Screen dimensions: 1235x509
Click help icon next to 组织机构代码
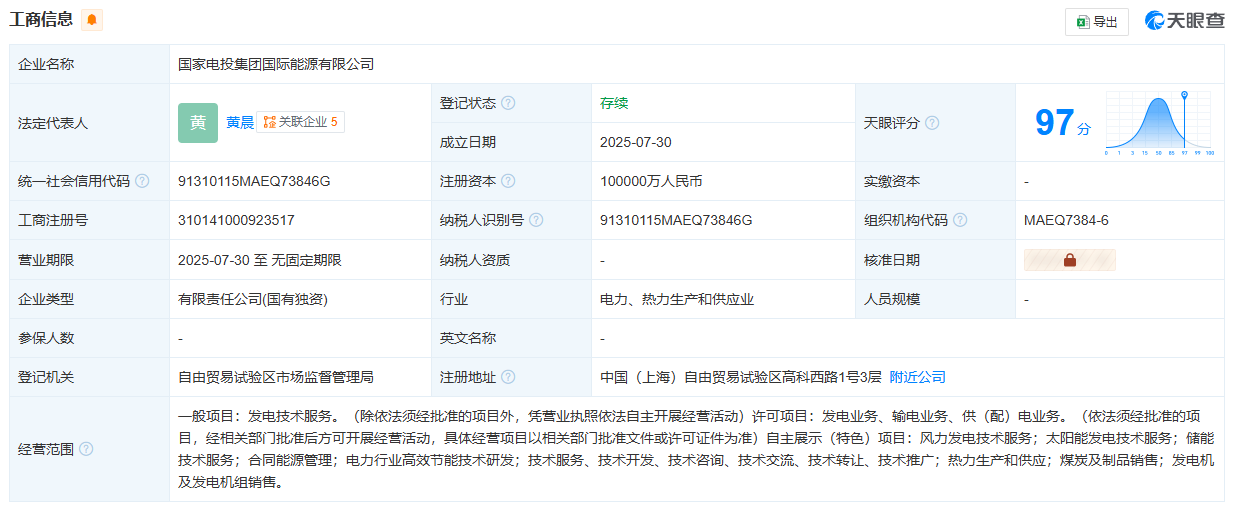point(960,220)
